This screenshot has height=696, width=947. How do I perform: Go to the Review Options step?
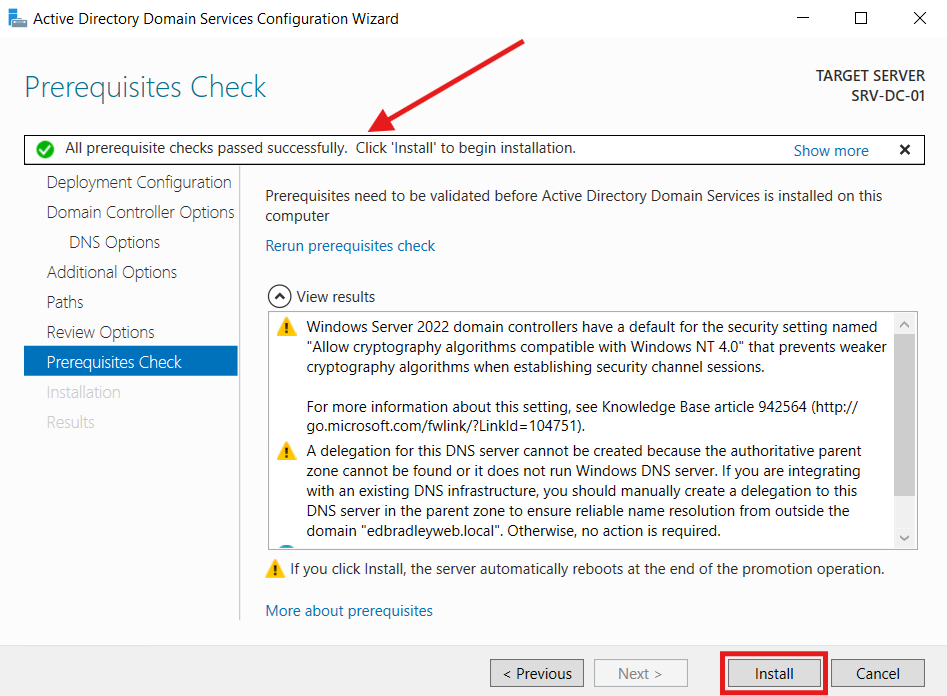100,332
